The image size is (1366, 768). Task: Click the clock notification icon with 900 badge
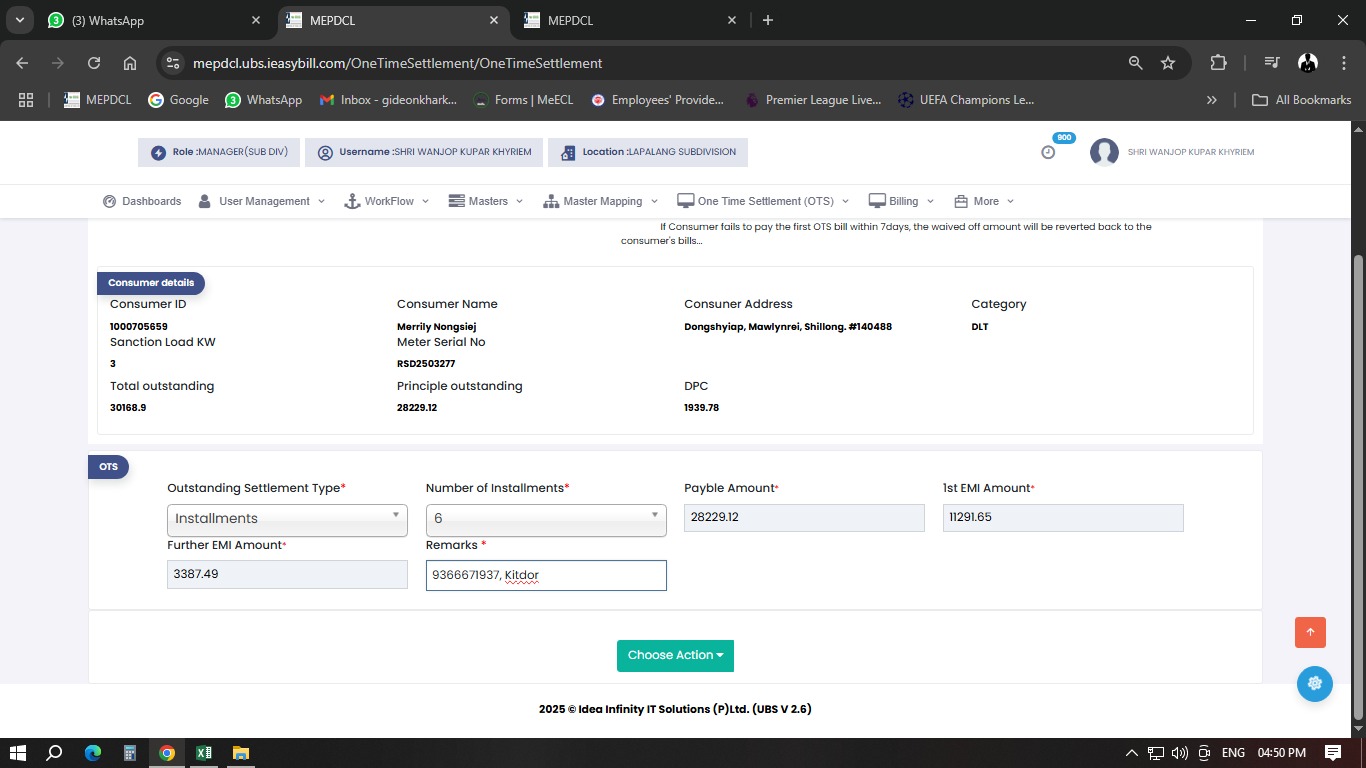click(x=1048, y=152)
